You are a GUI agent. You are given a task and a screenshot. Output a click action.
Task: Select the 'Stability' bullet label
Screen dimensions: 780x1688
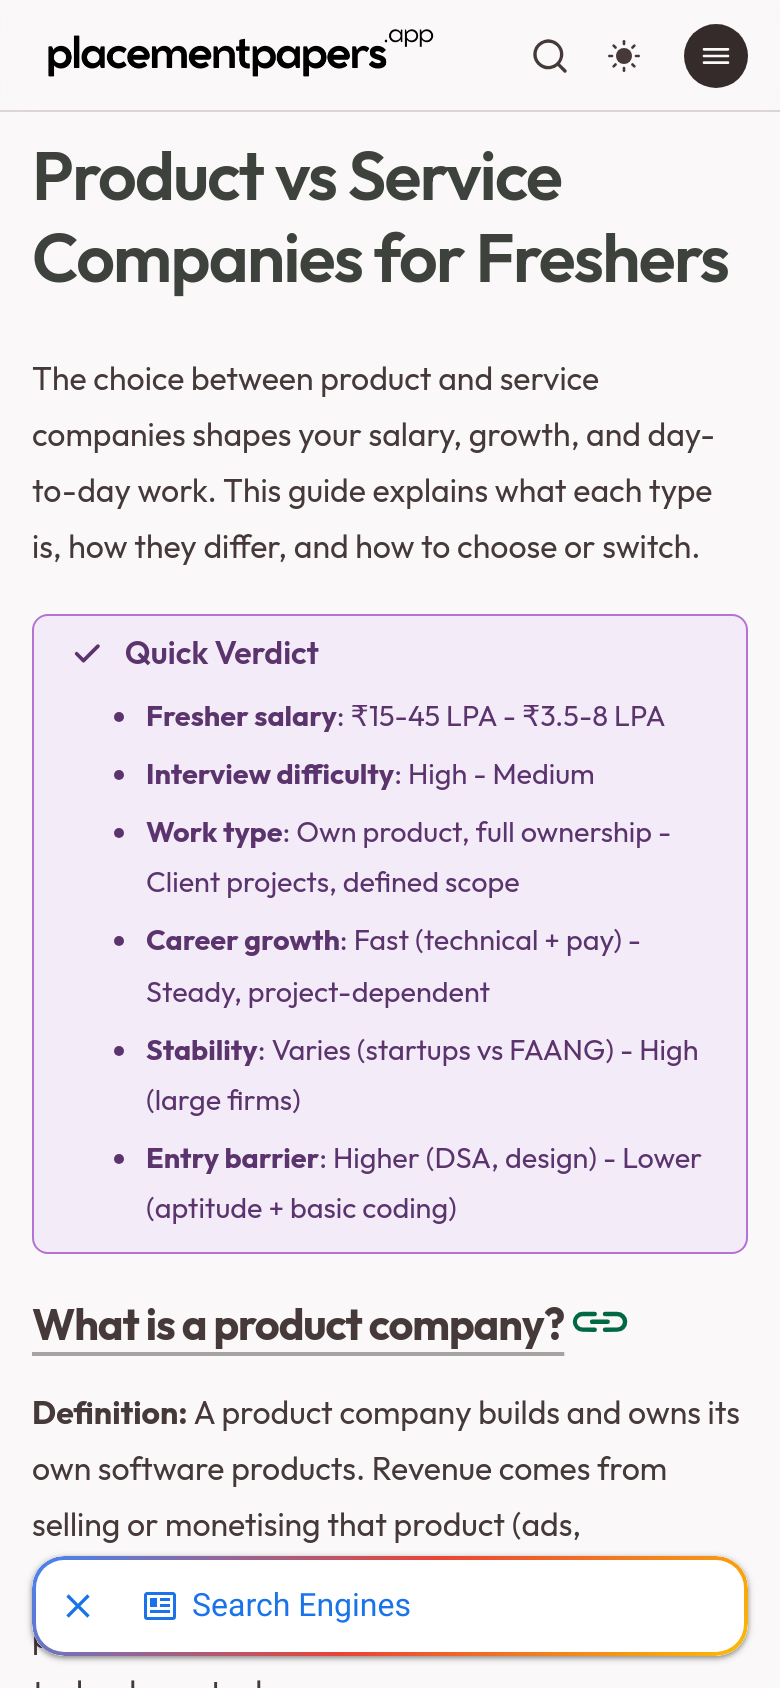[202, 1051]
